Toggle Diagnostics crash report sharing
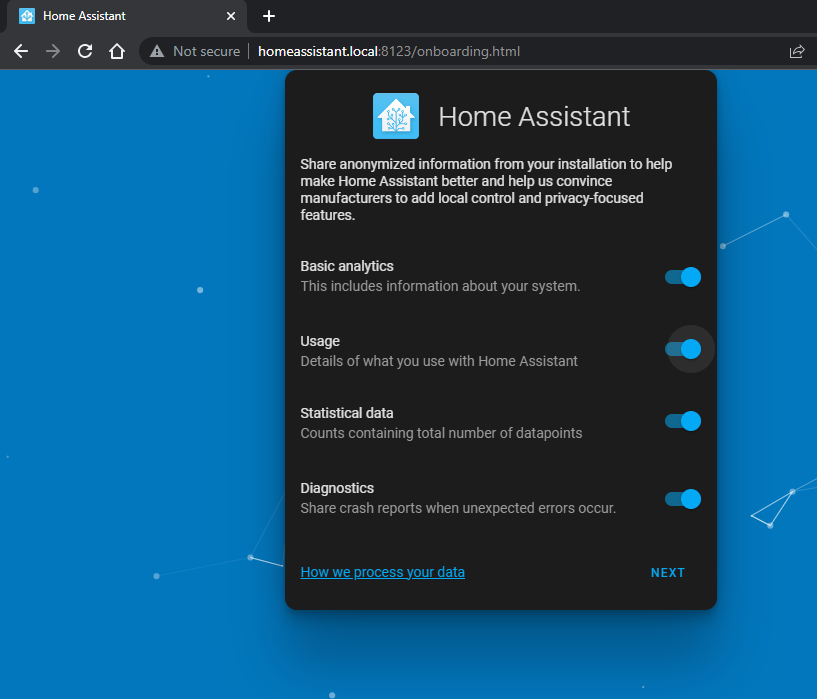The image size is (817, 699). [x=683, y=499]
